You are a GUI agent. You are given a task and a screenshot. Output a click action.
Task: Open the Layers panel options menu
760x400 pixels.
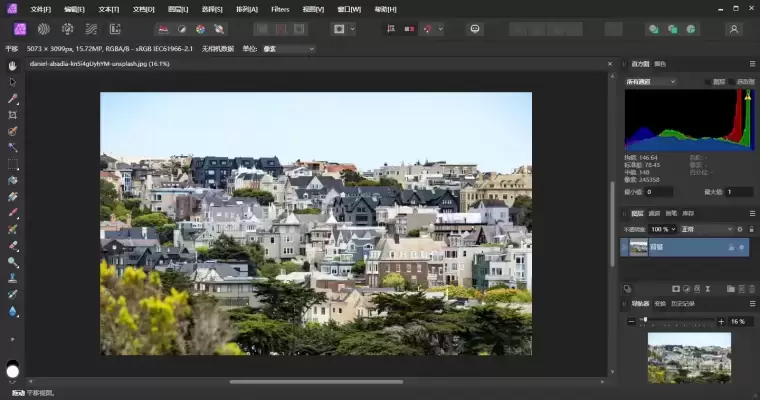coord(752,213)
